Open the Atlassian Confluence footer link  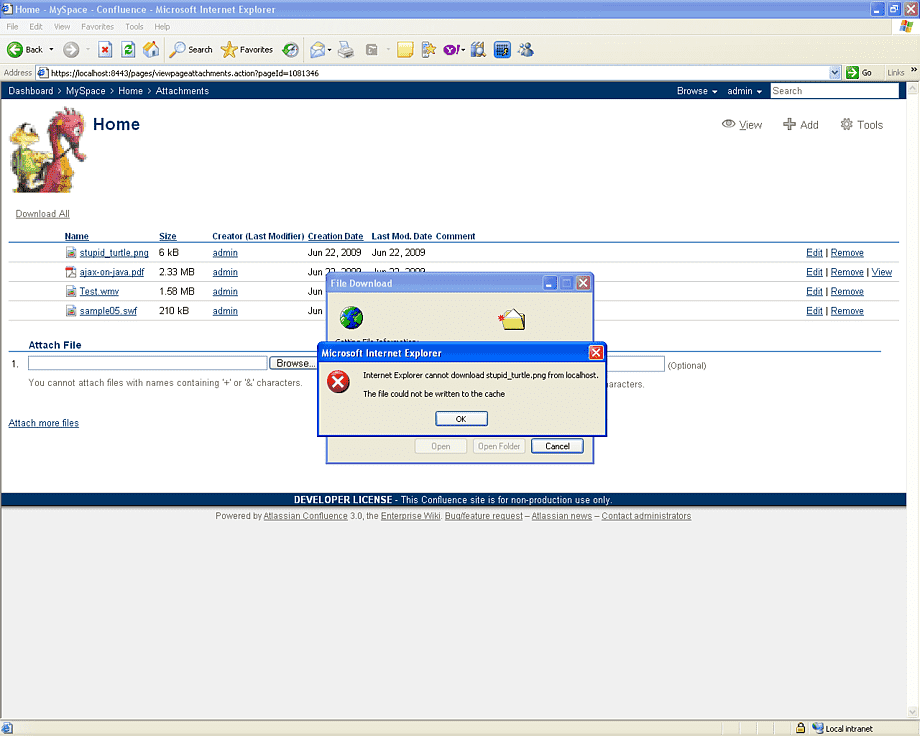(305, 516)
